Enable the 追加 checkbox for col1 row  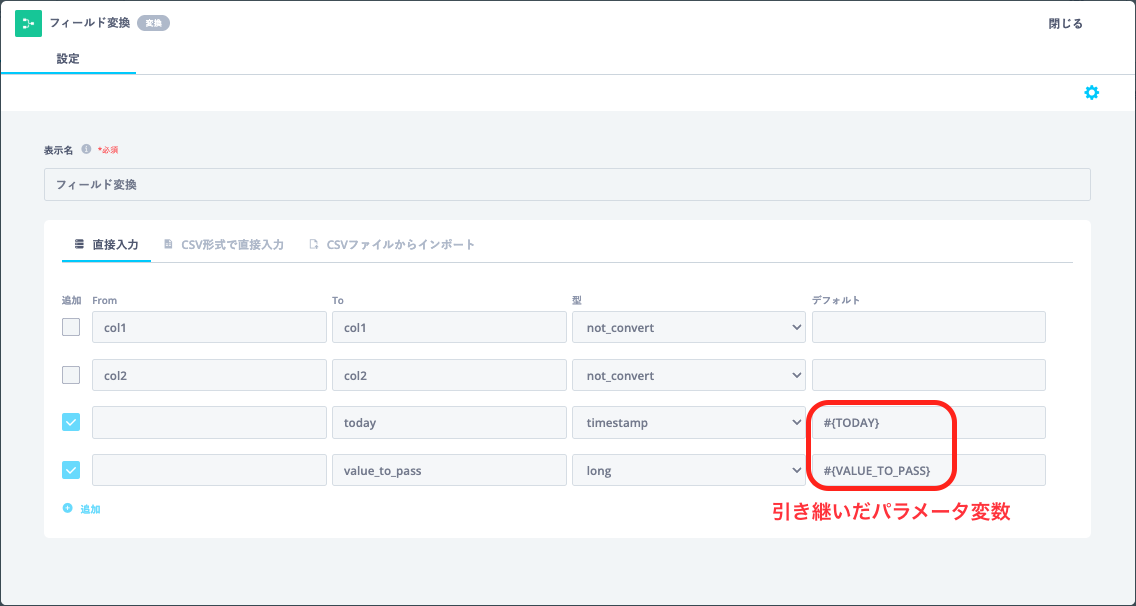coord(71,327)
